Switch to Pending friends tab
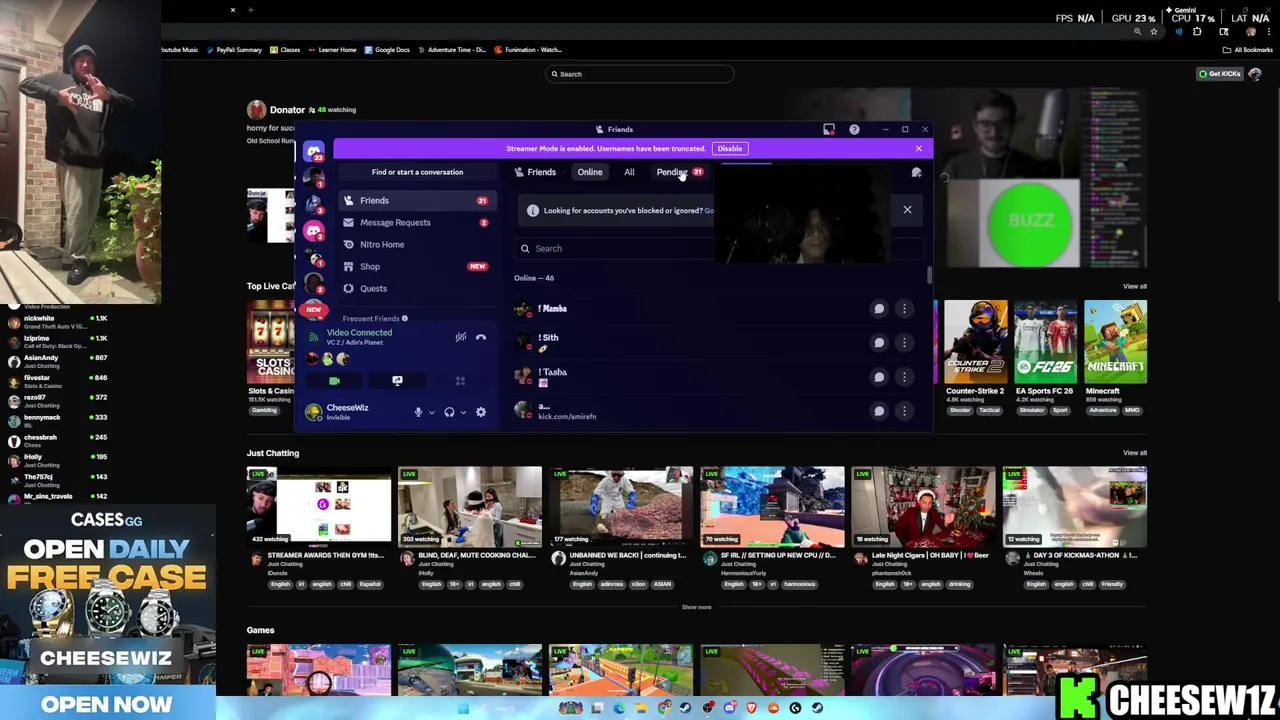Screen dimensions: 1280x720 680,172
